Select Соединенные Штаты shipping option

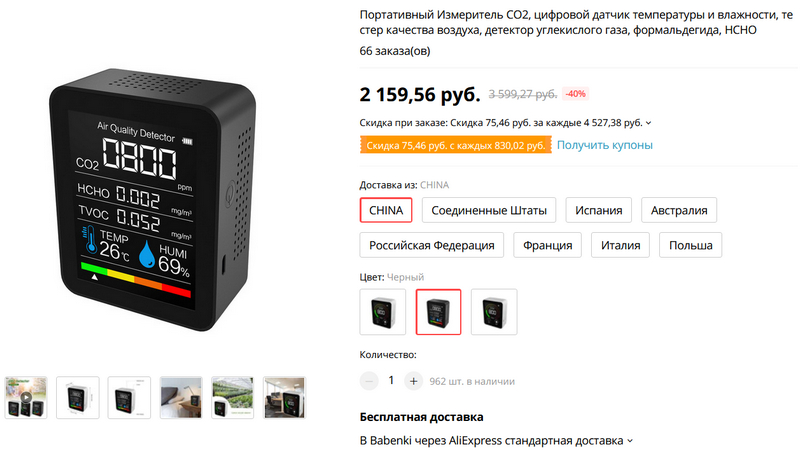pos(489,210)
